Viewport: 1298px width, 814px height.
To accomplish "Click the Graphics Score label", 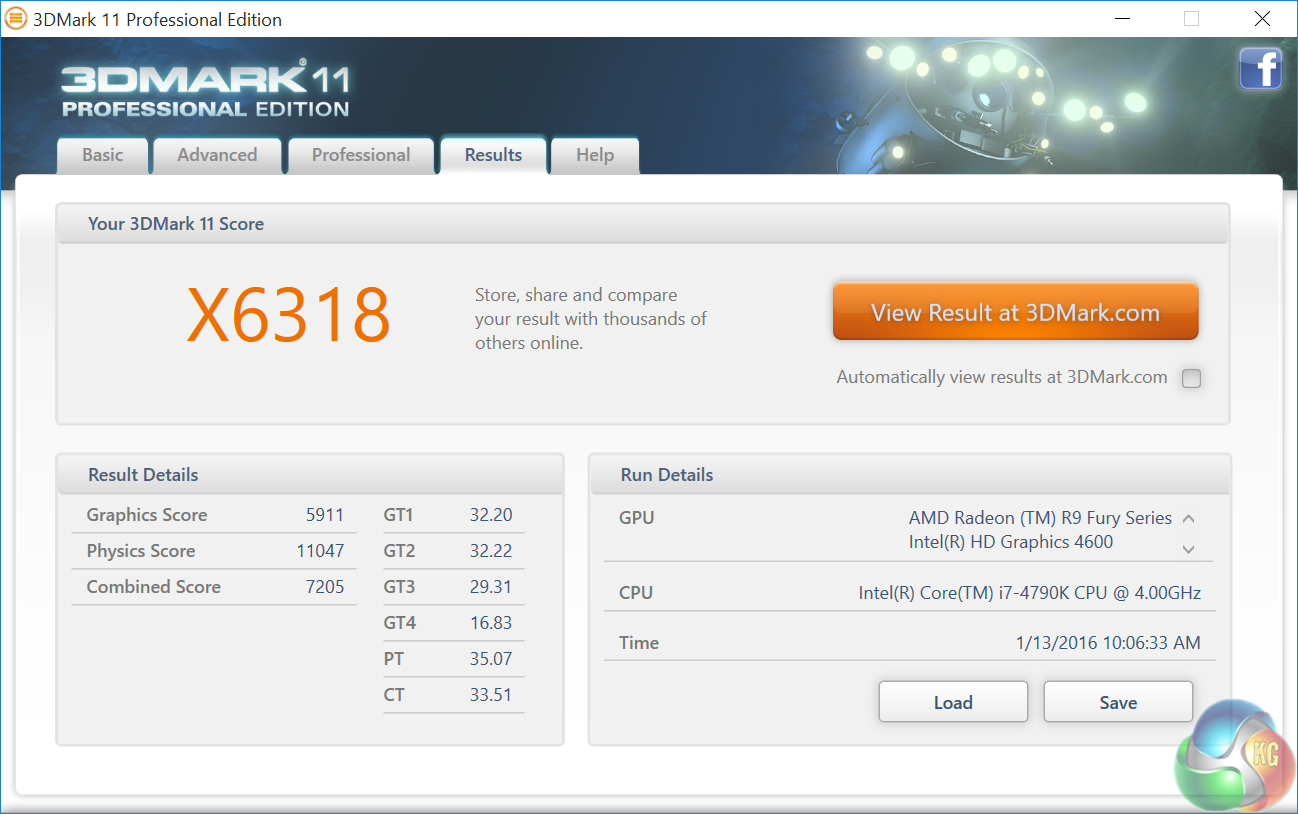I will (147, 515).
